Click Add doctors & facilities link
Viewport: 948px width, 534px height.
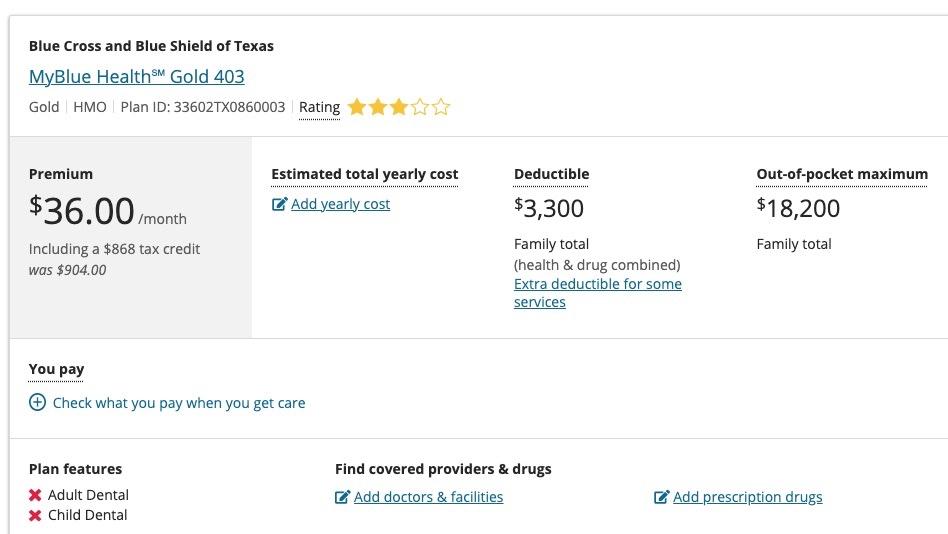[428, 497]
